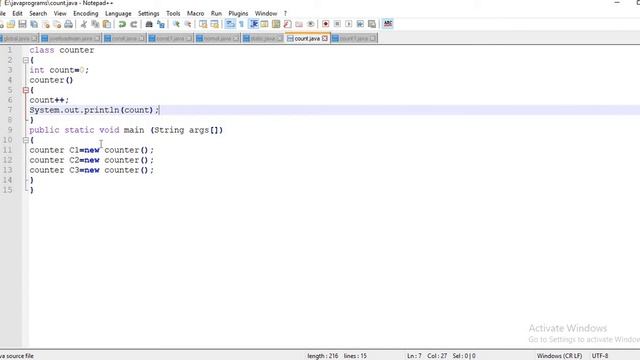Open a file with the Open icon

pyautogui.click(x=11, y=24)
